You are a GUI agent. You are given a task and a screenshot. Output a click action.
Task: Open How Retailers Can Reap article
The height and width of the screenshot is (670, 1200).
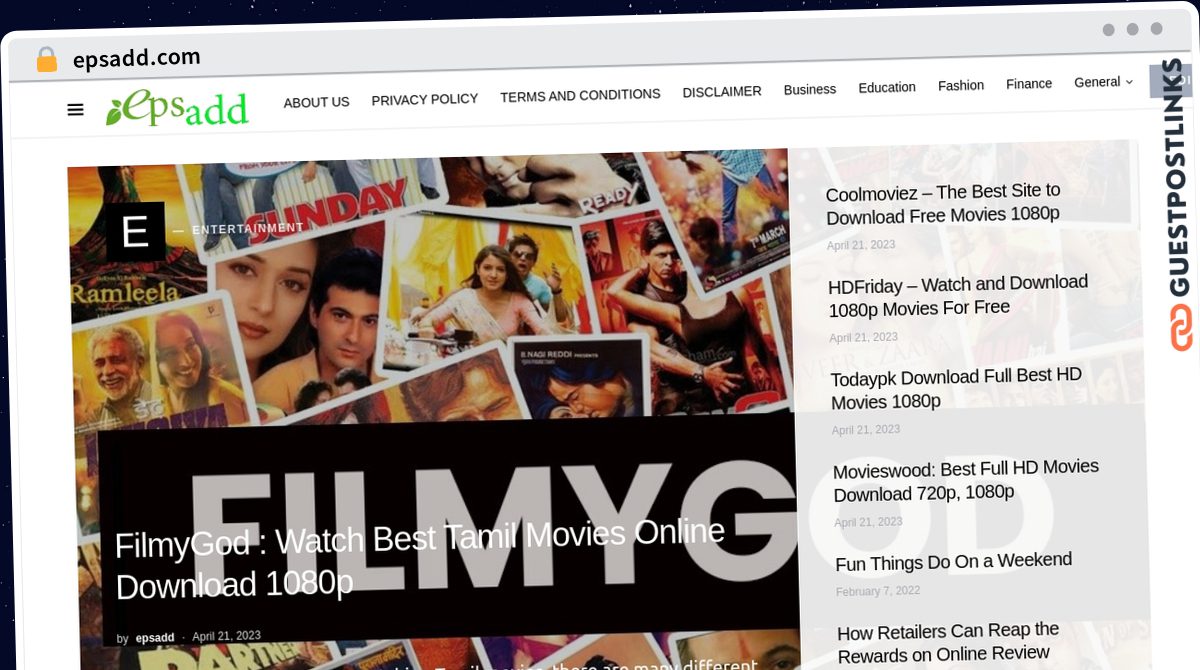click(x=948, y=642)
